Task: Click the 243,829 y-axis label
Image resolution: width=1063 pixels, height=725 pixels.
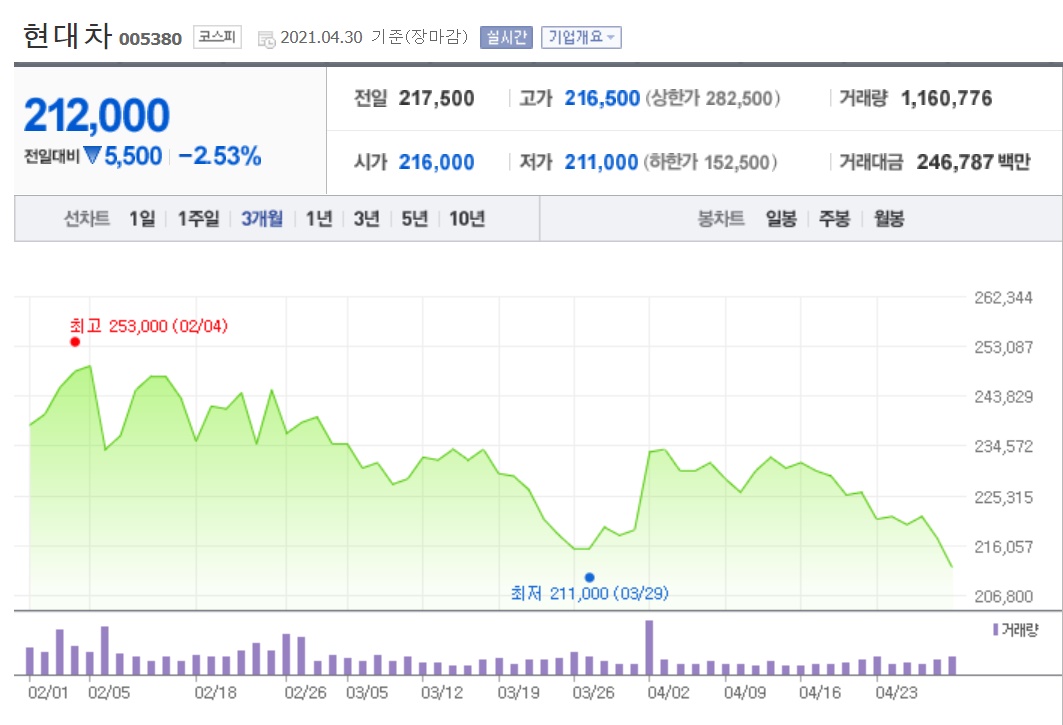Action: (x=1003, y=397)
